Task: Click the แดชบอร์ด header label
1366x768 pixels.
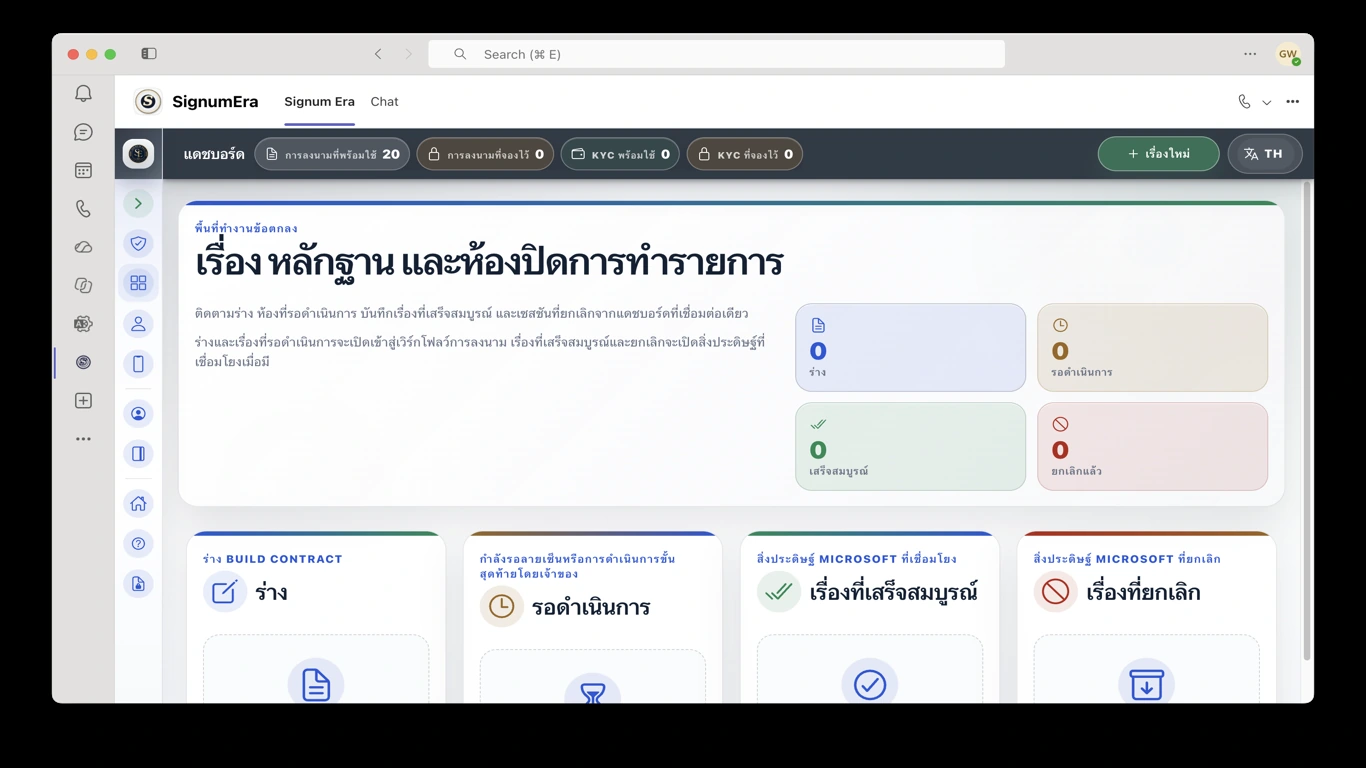Action: coord(214,154)
